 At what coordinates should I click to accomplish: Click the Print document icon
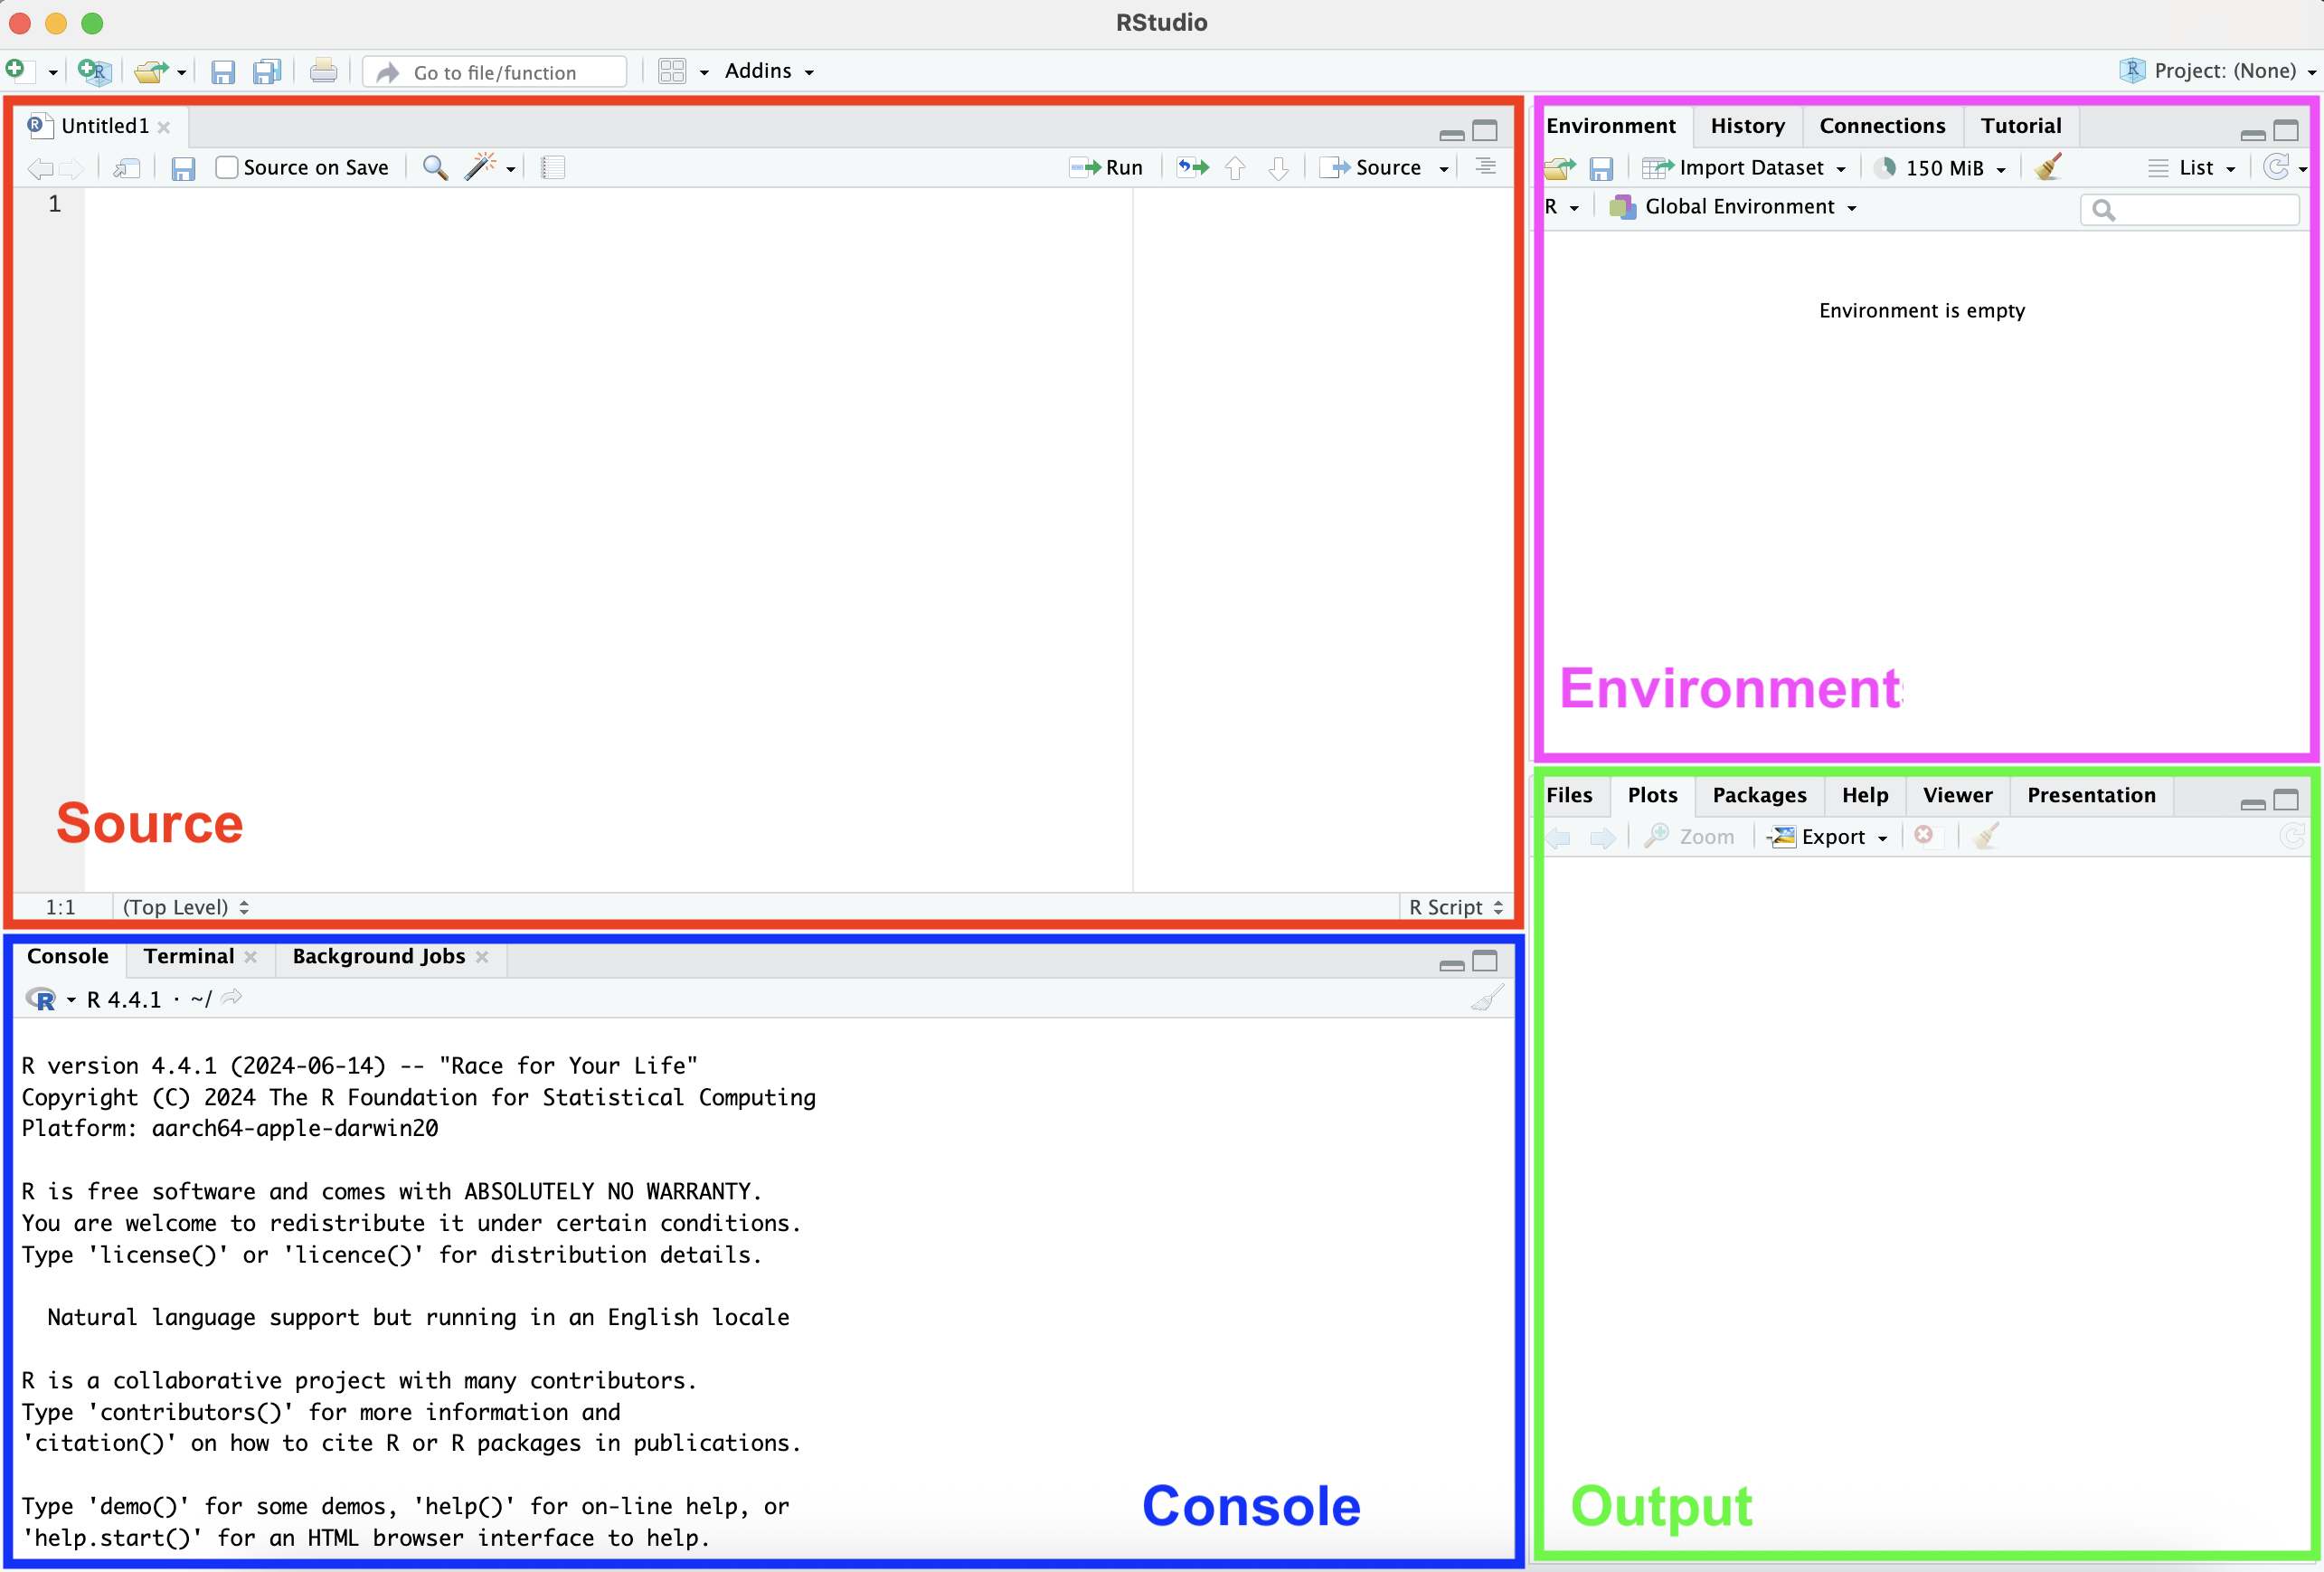point(323,71)
